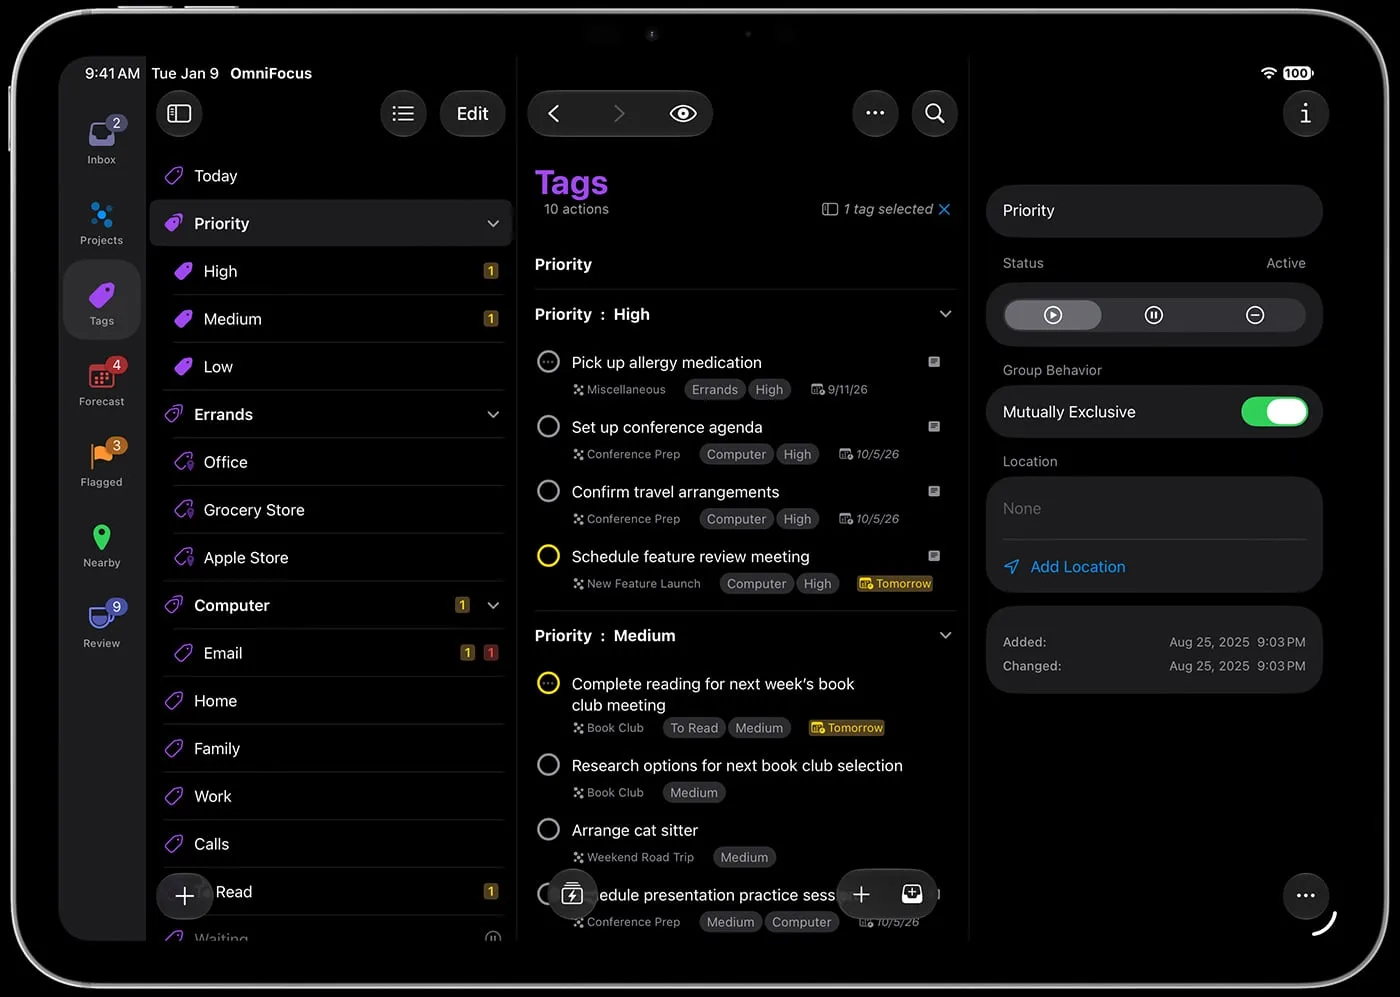Image resolution: width=1400 pixels, height=997 pixels.
Task: Toggle Mutually Exclusive group behavior switch
Action: [1274, 412]
